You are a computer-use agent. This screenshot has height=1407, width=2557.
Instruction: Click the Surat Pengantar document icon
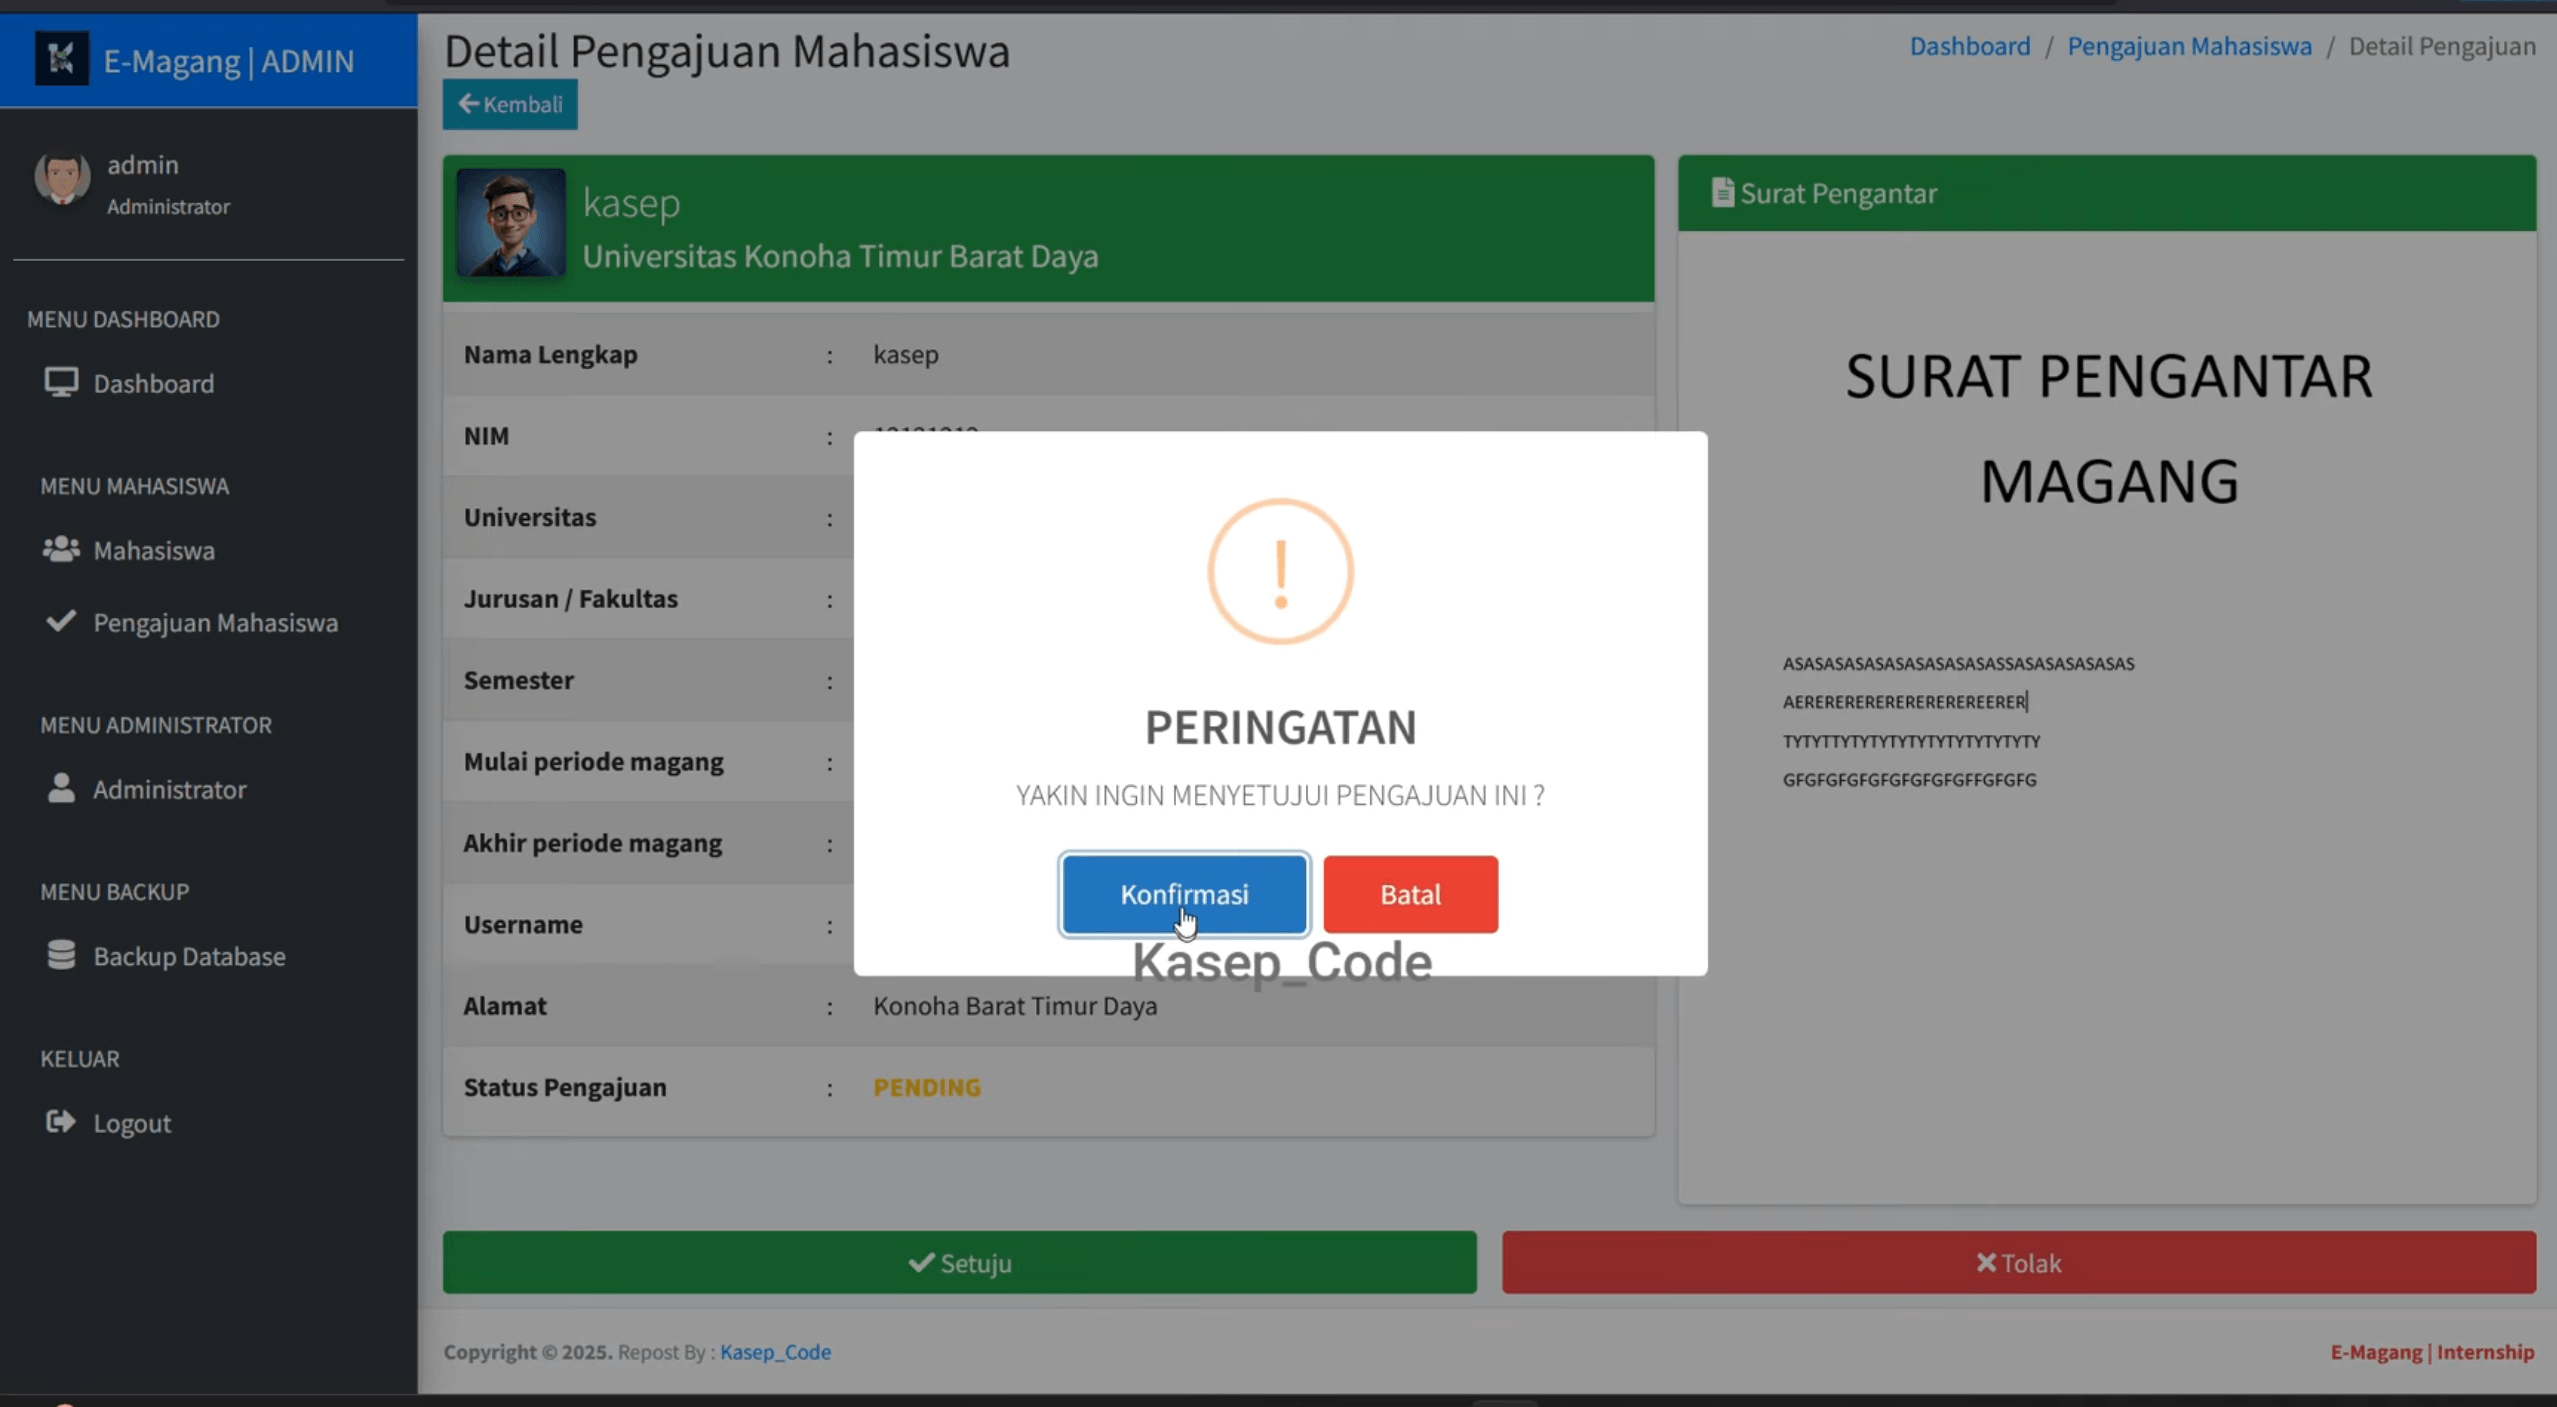[x=1722, y=192]
